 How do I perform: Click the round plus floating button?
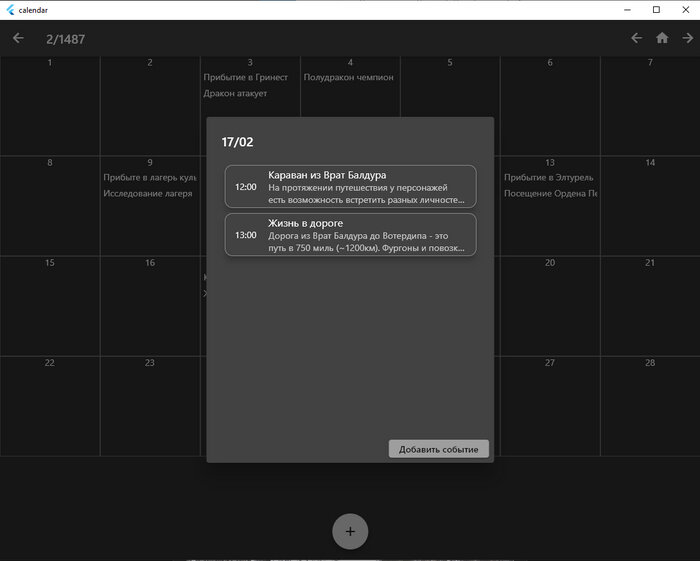[x=350, y=531]
